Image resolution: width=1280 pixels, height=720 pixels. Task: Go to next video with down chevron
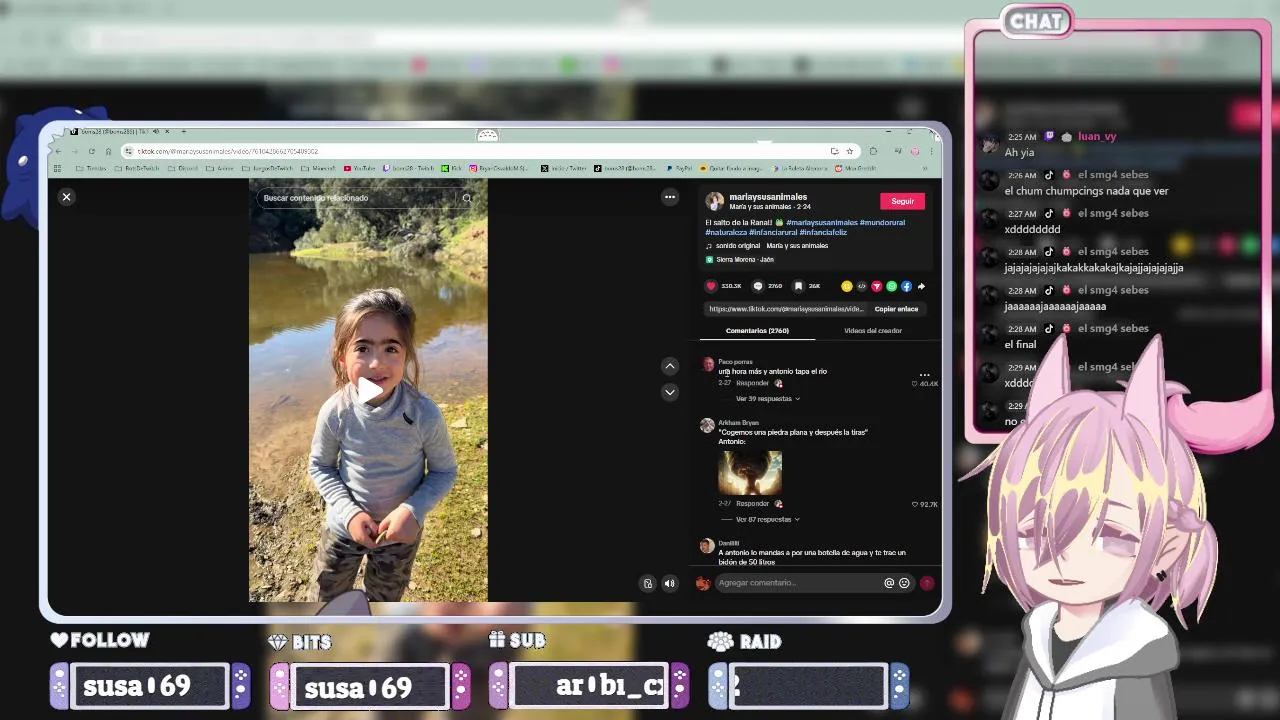670,392
